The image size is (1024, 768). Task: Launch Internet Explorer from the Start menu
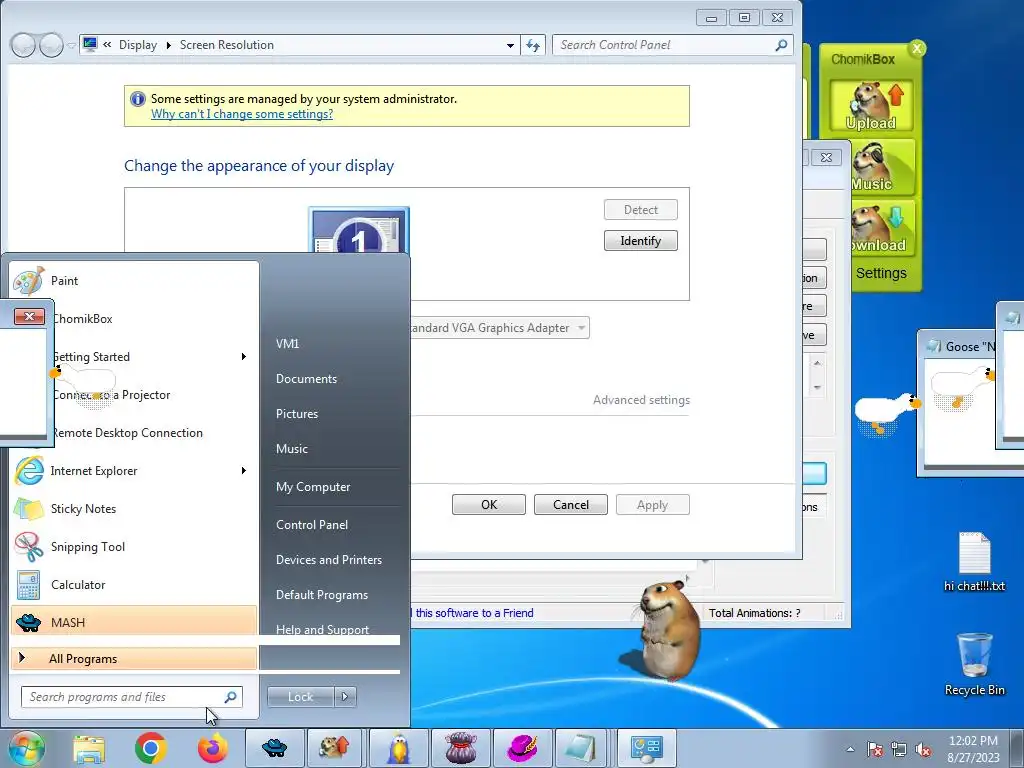click(x=134, y=471)
